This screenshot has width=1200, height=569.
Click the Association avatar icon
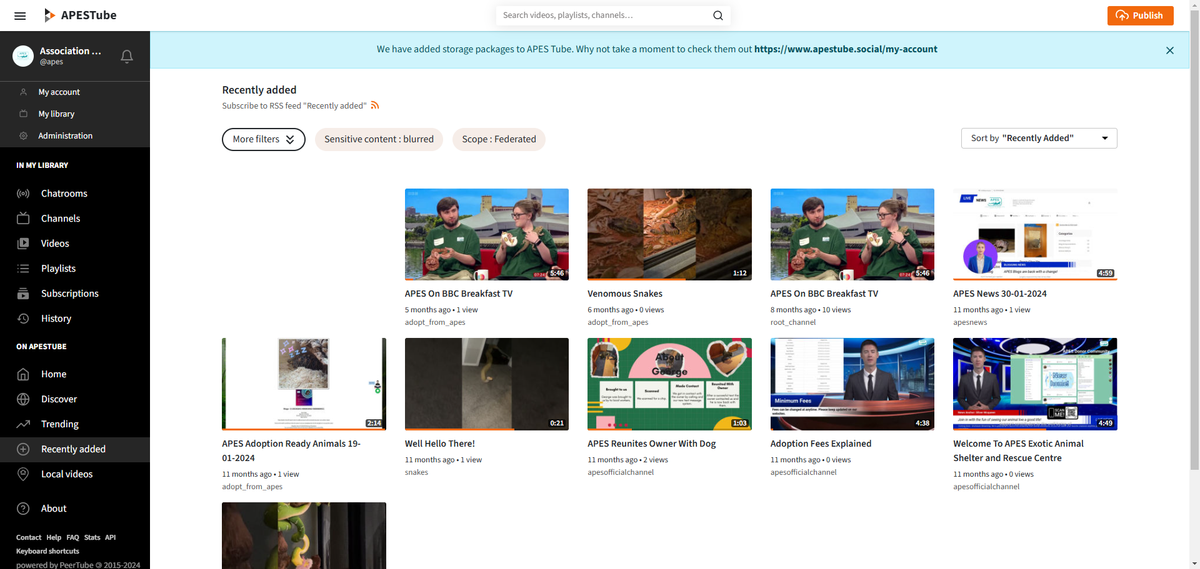[x=23, y=56]
